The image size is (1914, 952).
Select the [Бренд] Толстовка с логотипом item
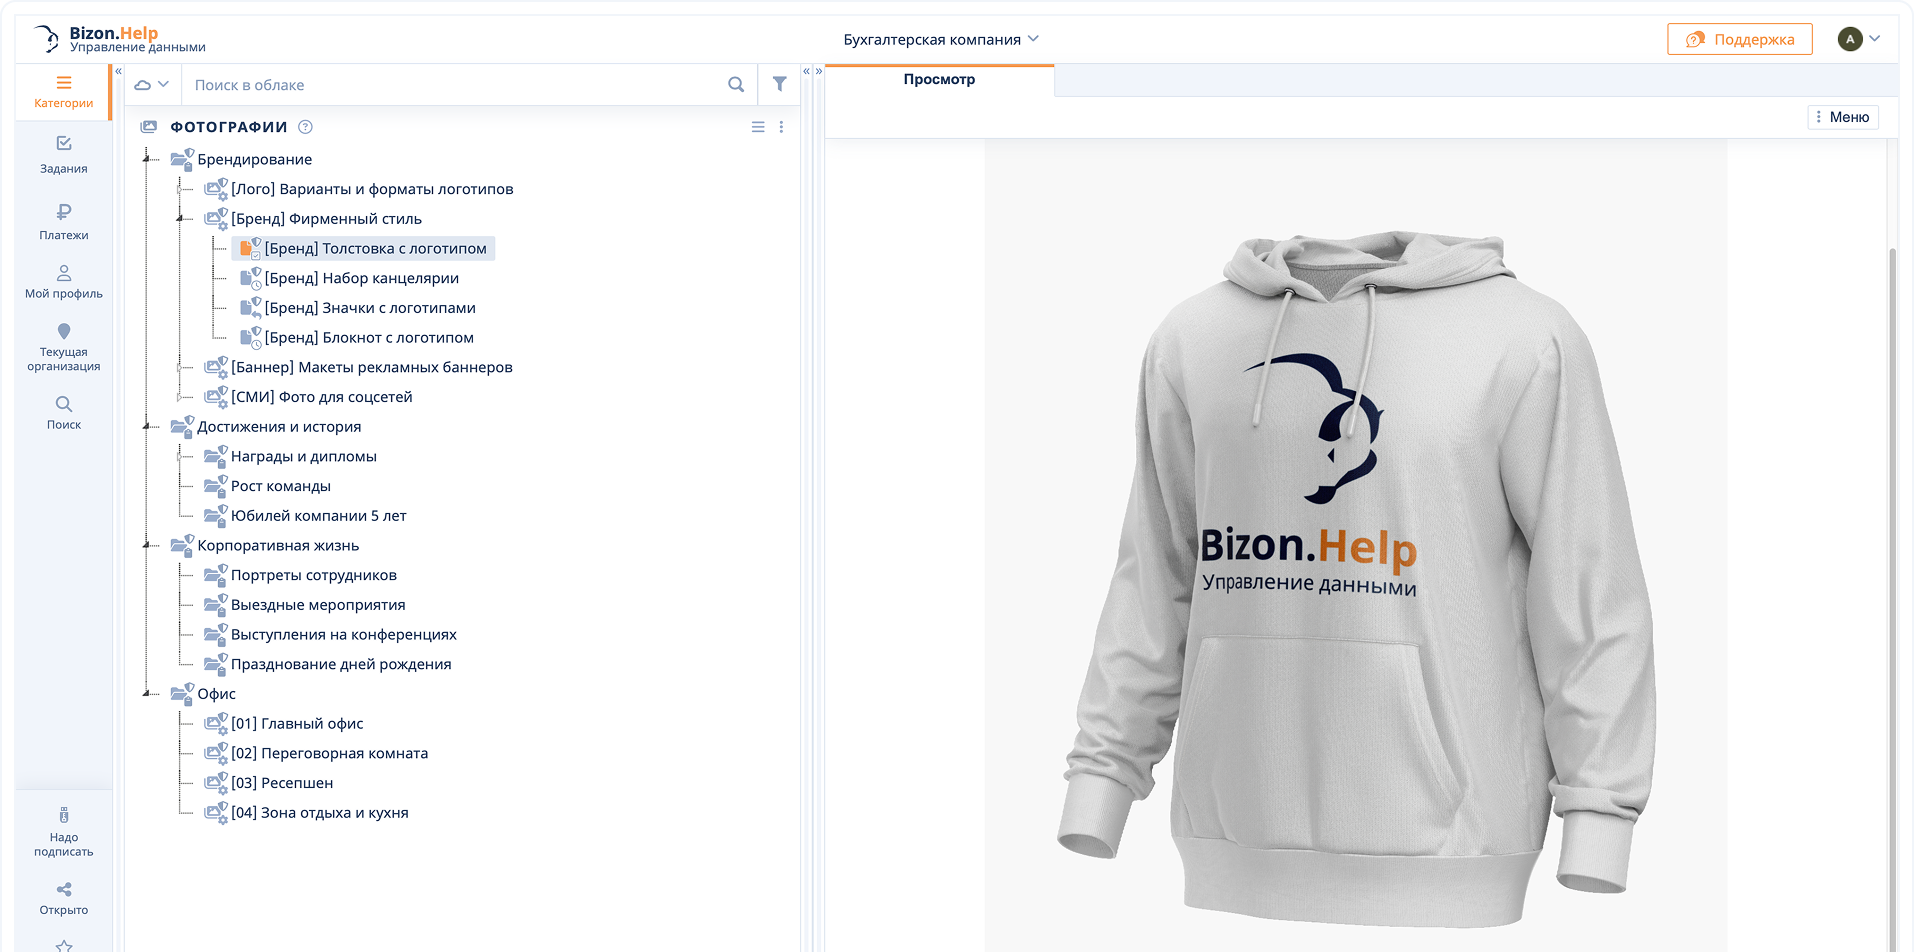point(380,248)
